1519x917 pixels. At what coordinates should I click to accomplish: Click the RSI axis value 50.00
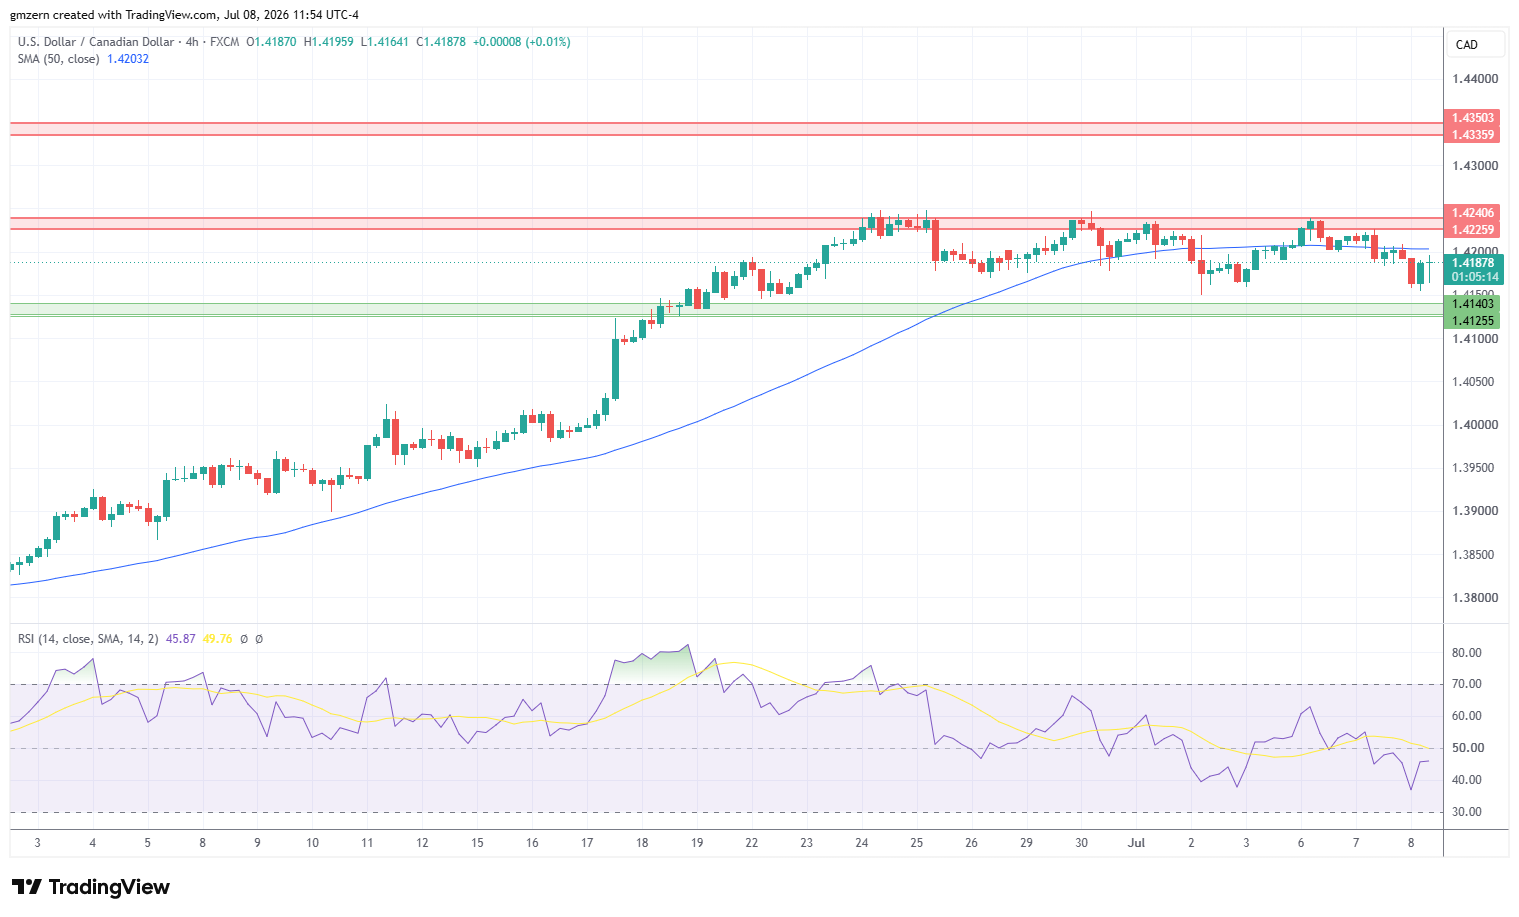pyautogui.click(x=1467, y=748)
